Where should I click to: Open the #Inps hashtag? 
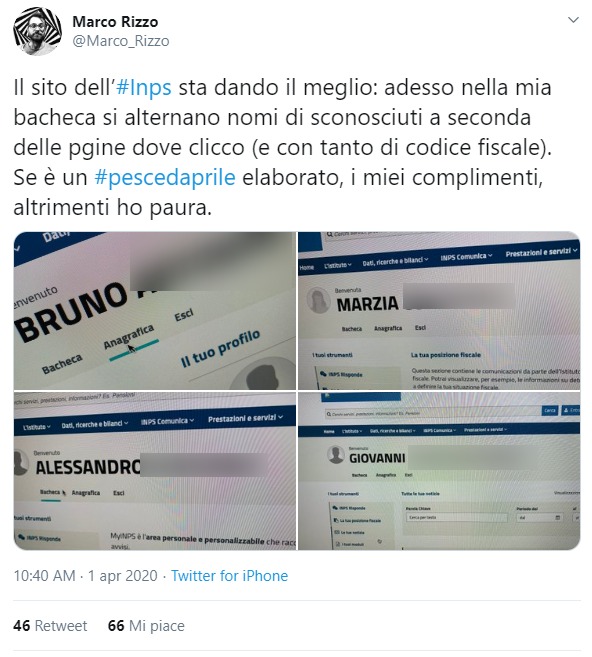143,88
